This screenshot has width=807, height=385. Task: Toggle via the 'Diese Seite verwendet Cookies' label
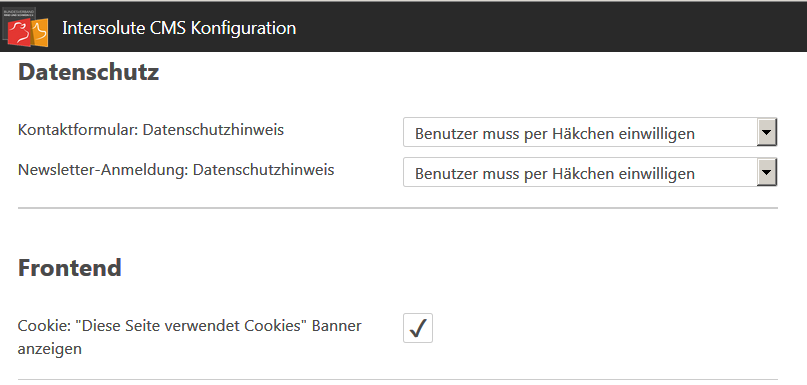(x=189, y=326)
